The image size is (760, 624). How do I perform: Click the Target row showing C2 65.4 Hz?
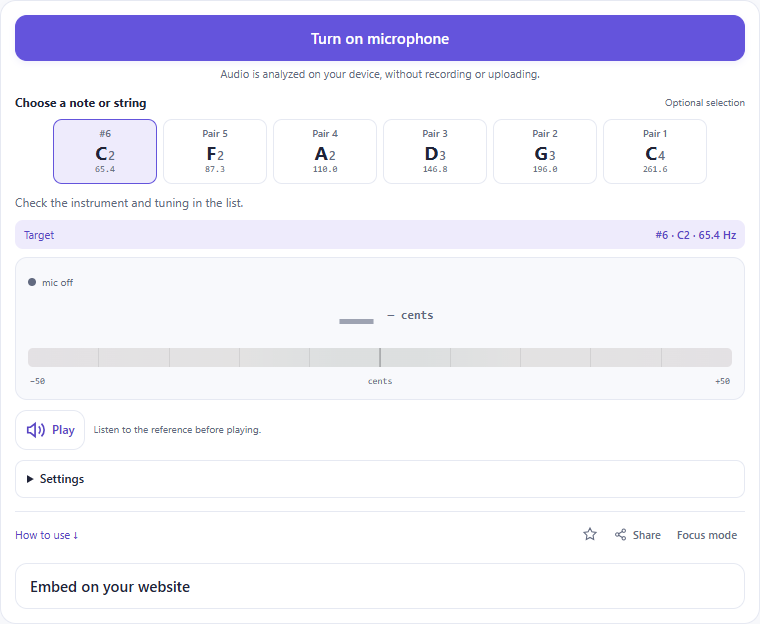tap(380, 235)
